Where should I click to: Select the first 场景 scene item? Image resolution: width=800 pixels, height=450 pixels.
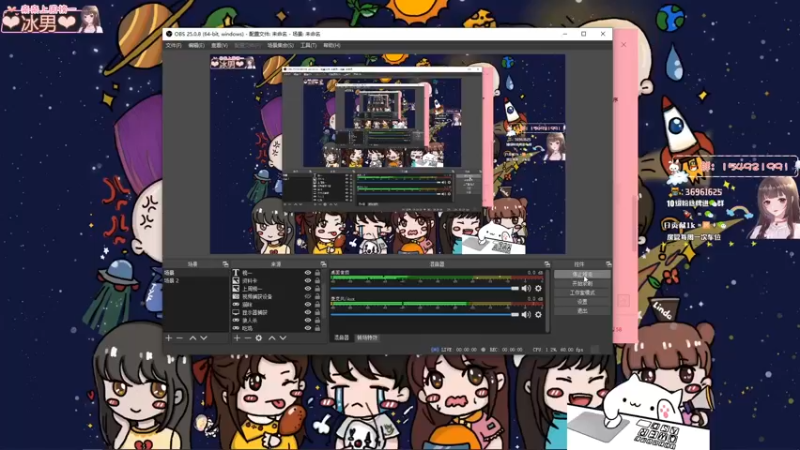point(196,273)
